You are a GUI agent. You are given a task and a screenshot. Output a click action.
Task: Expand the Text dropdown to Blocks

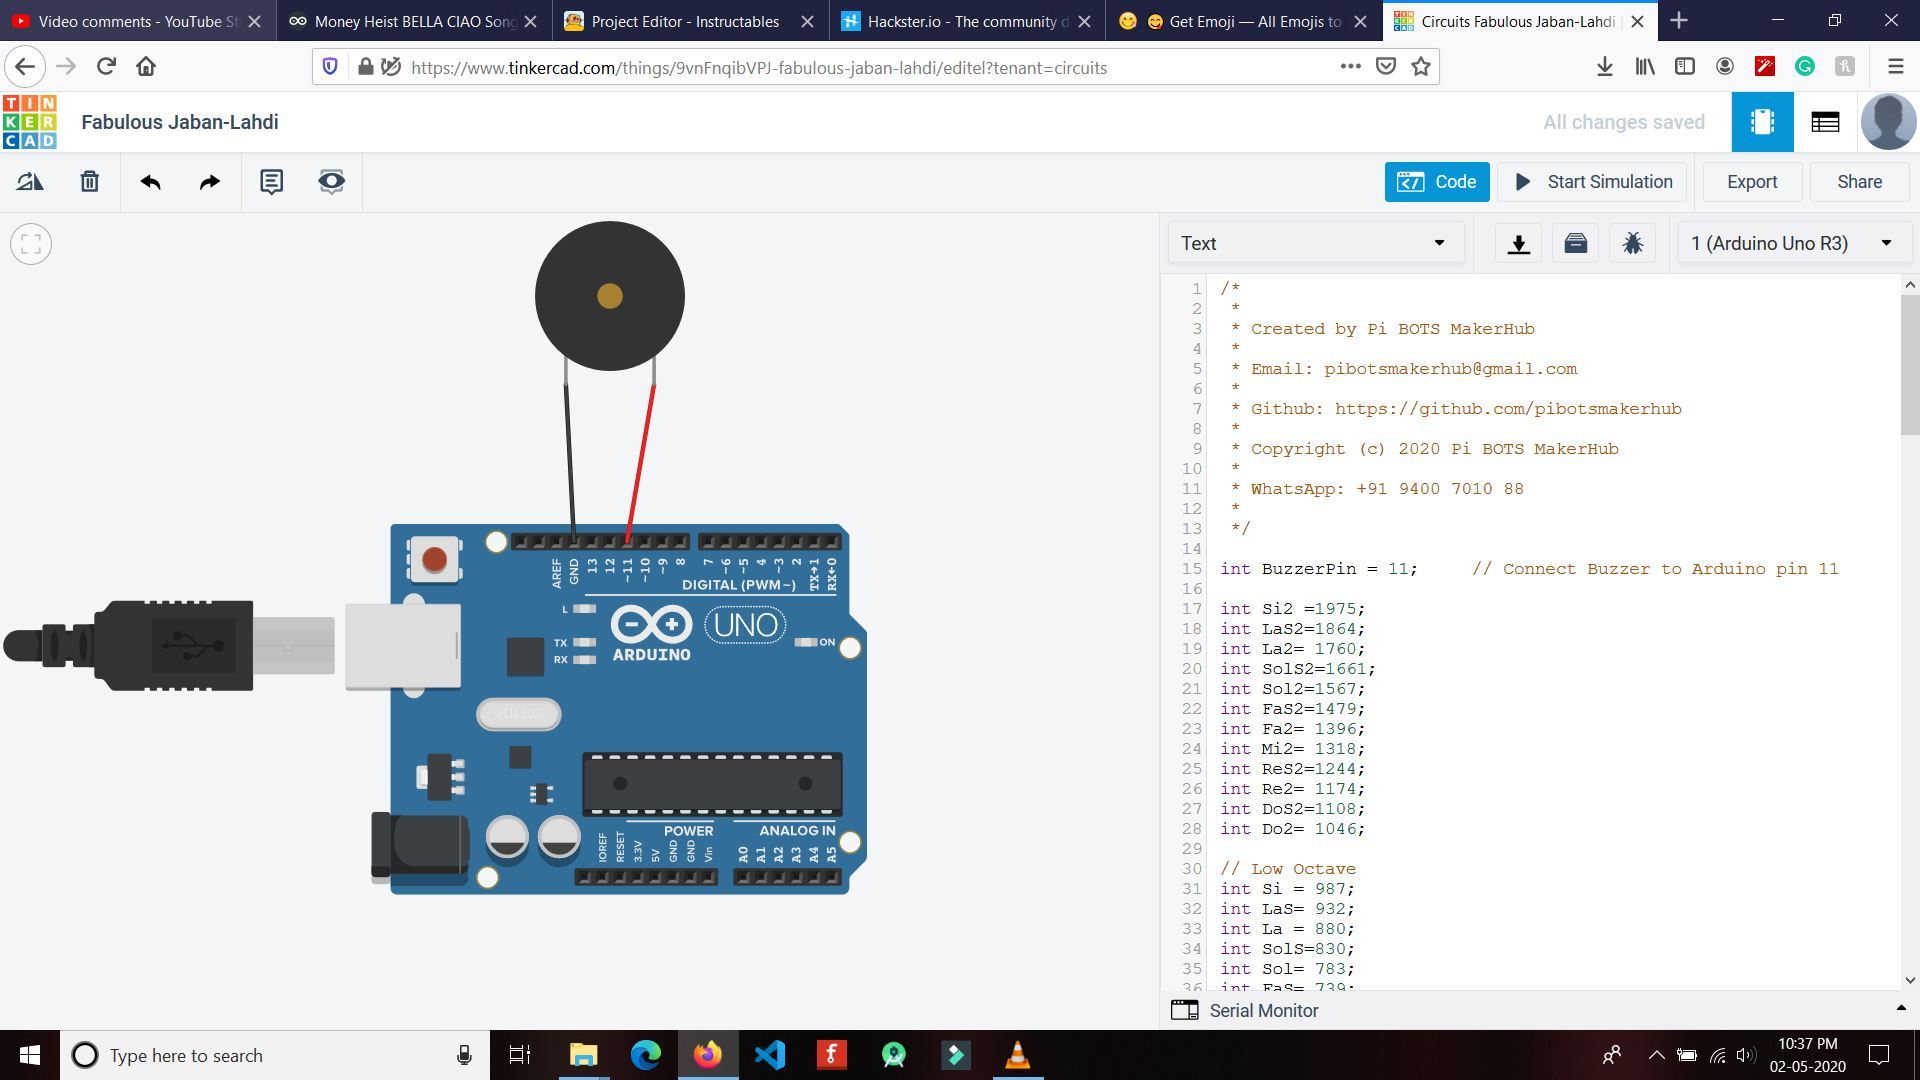[1311, 243]
